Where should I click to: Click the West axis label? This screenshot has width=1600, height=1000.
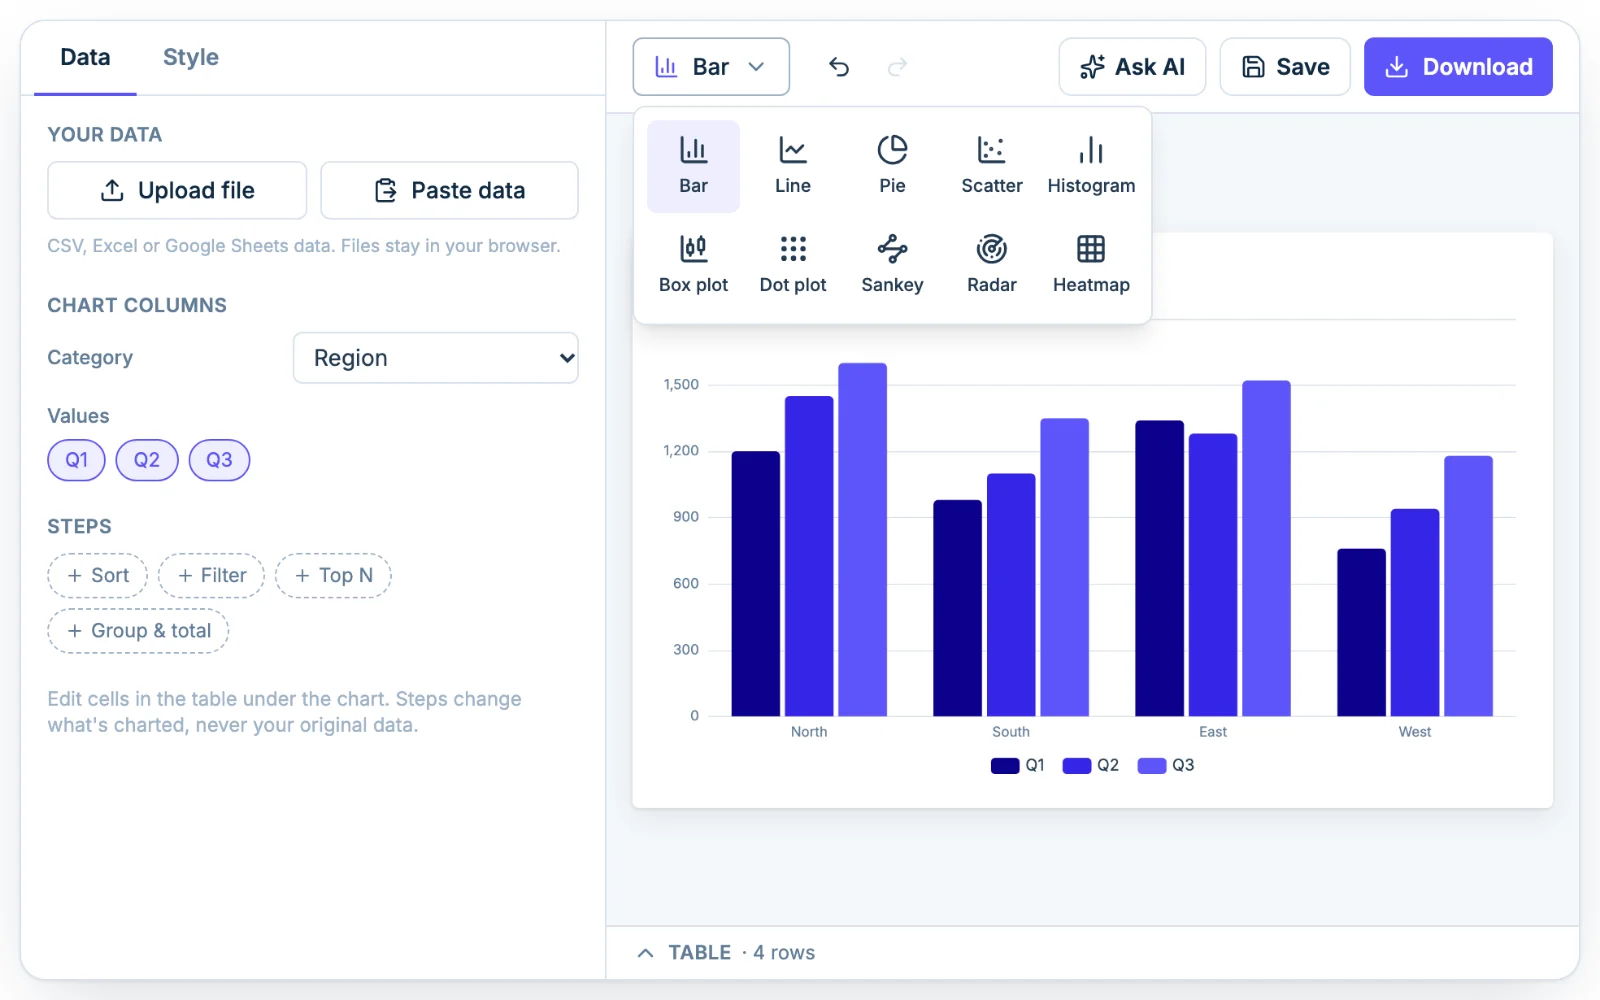1414,732
